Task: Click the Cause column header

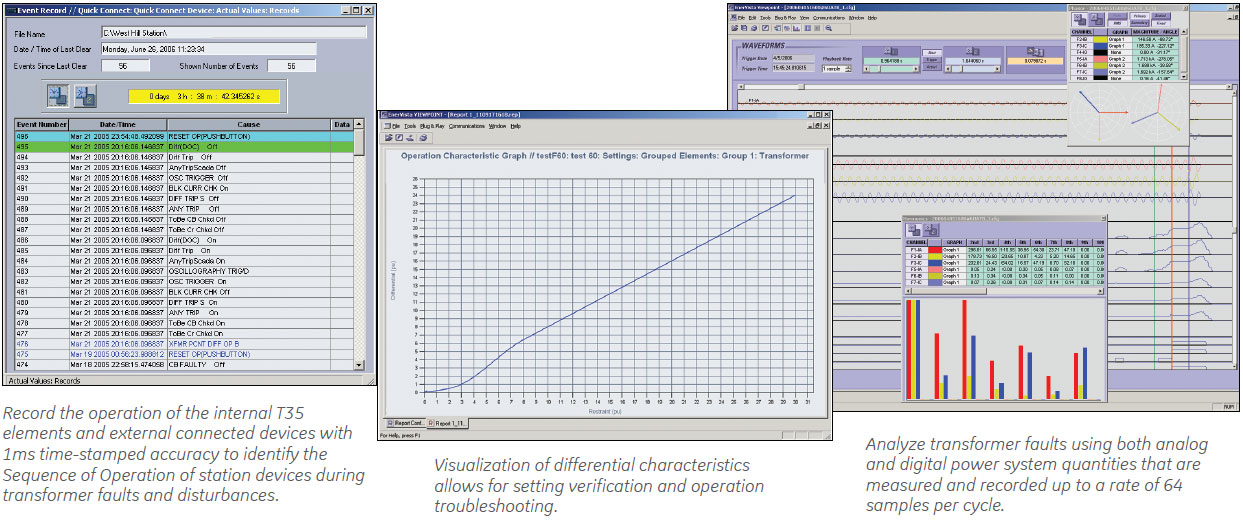Action: click(248, 124)
